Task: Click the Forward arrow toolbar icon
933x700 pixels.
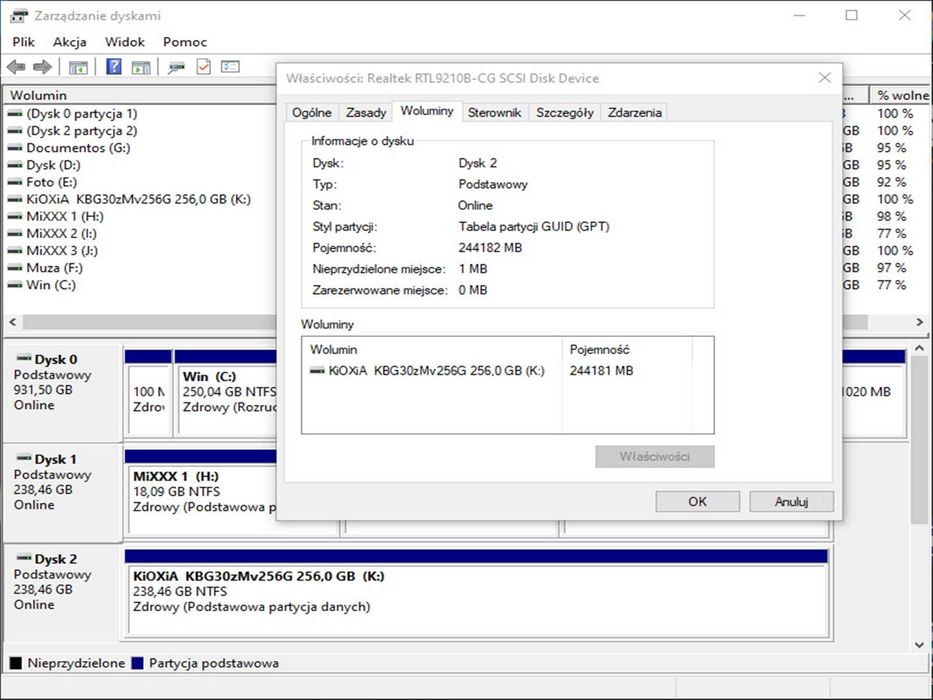Action: point(42,67)
